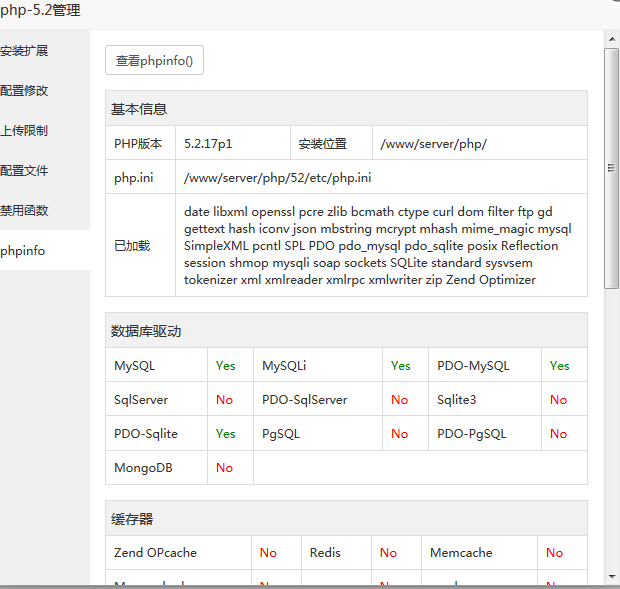The width and height of the screenshot is (620, 589).
Task: Click No status next to PDO-SqlServer
Action: [399, 400]
